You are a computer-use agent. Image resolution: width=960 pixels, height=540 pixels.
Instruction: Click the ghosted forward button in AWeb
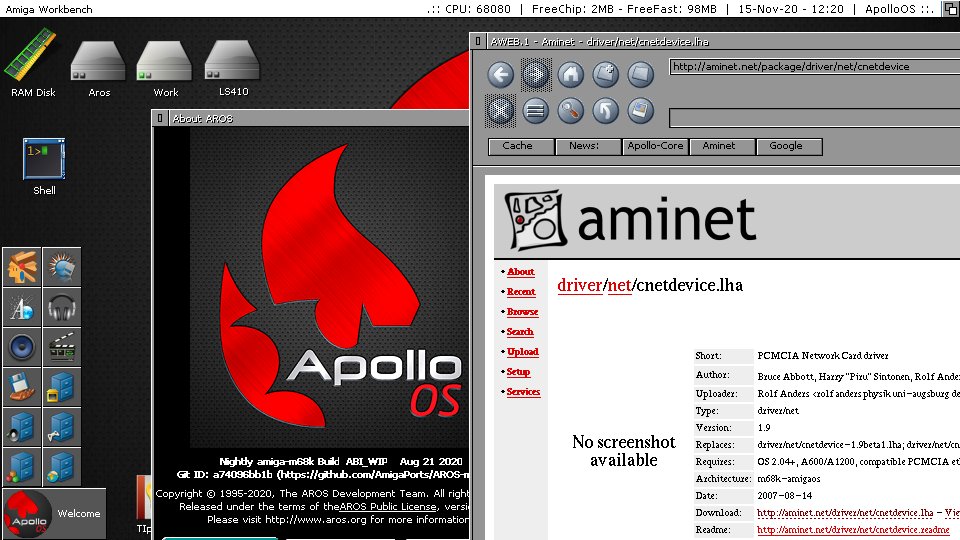tap(536, 75)
